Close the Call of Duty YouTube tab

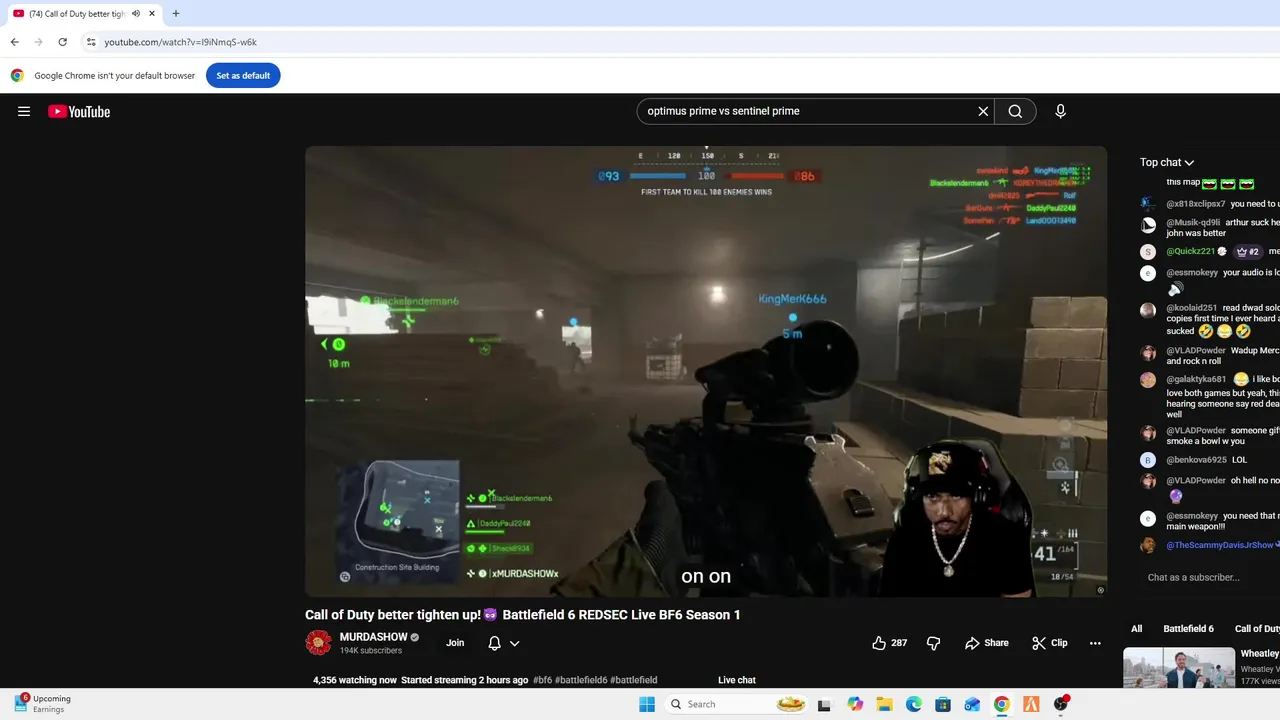coord(152,14)
